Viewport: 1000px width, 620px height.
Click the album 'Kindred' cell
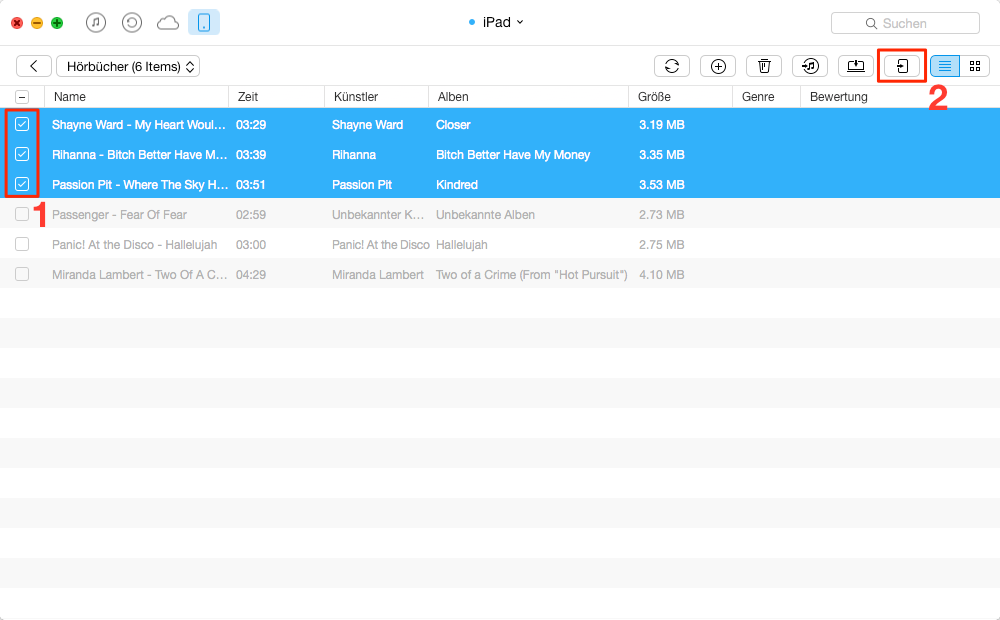pyautogui.click(x=457, y=185)
